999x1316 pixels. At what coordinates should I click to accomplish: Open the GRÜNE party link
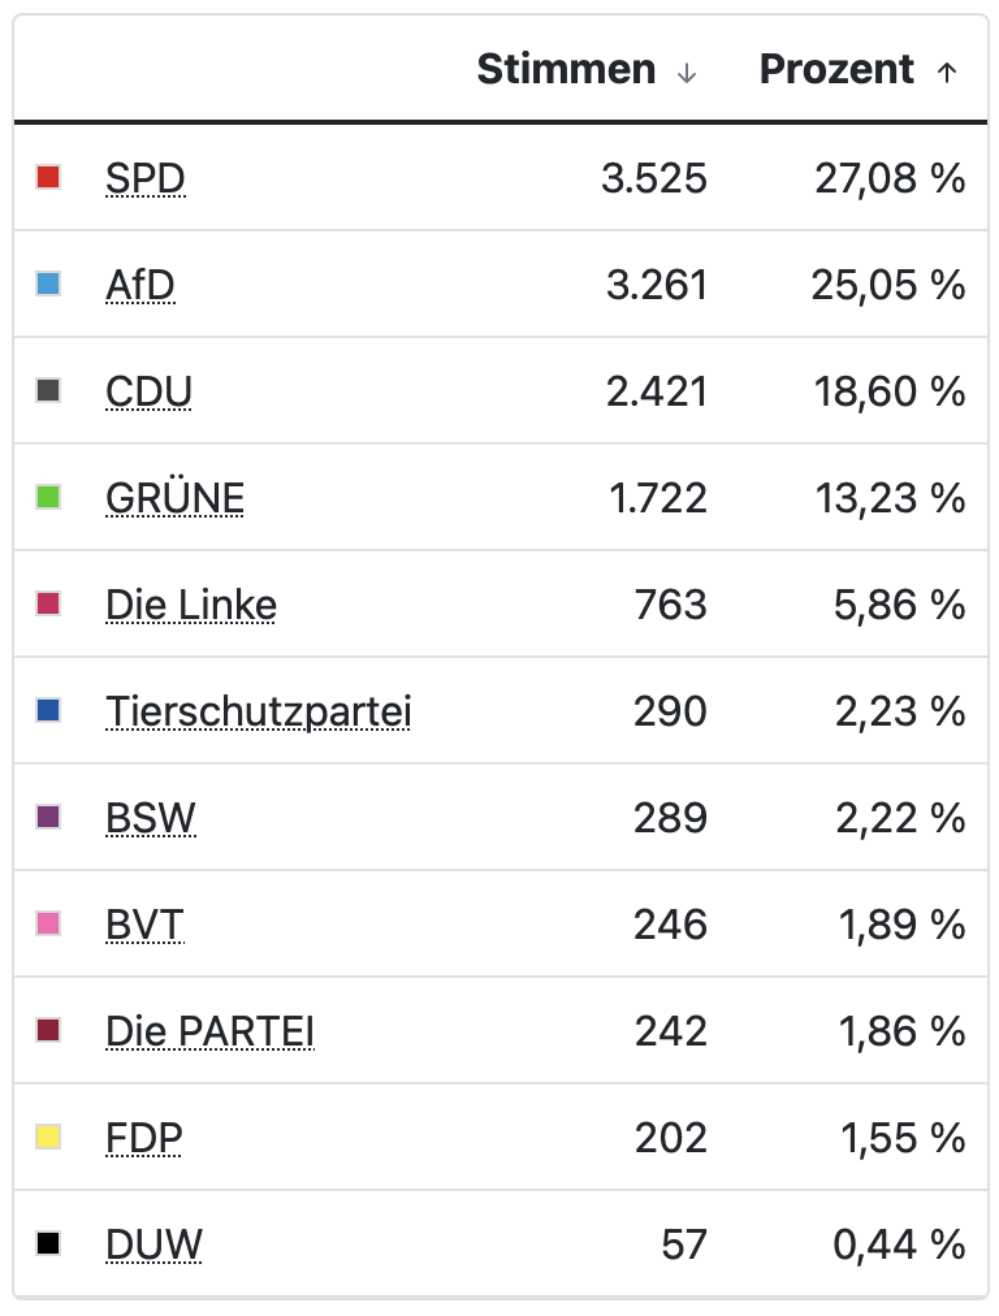pos(175,497)
